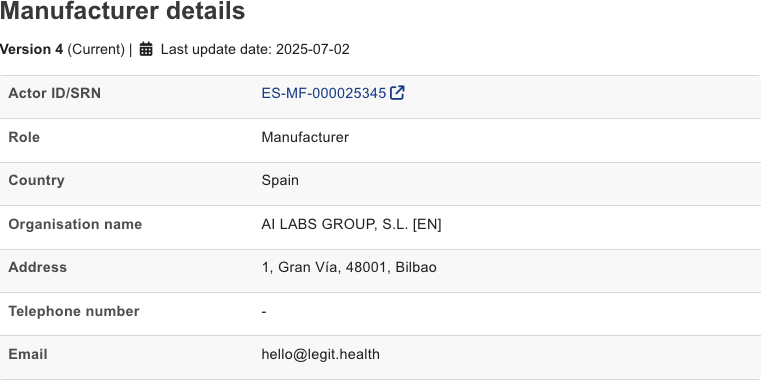Click the (Current) version status text
Image resolution: width=762 pixels, height=382 pixels.
[96, 50]
